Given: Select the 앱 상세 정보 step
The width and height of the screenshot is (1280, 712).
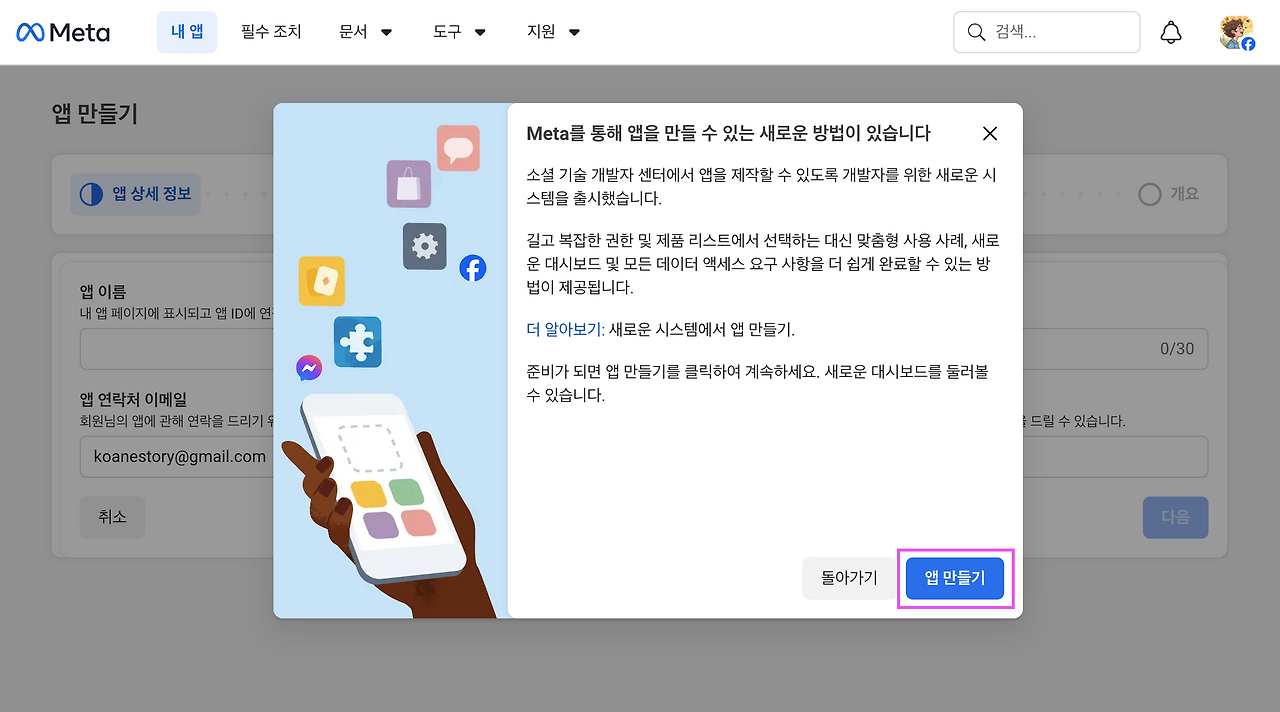Looking at the screenshot, I should (136, 194).
